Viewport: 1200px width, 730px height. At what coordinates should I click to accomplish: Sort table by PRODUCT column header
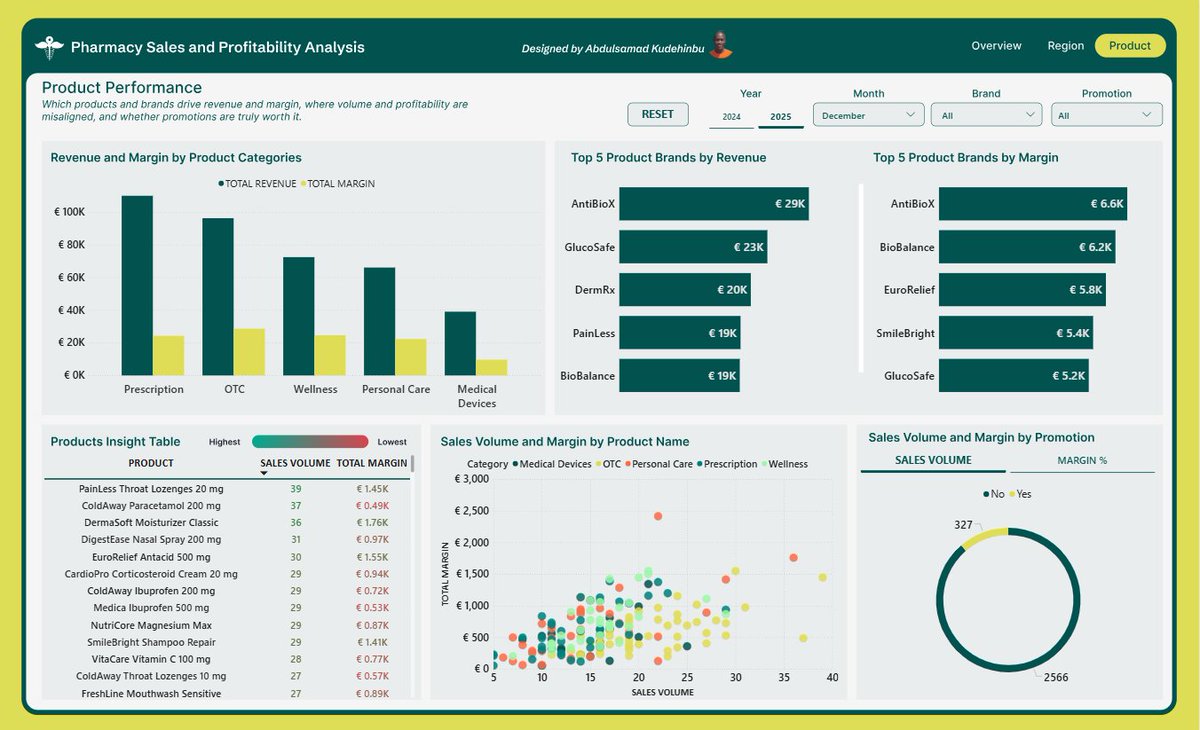[151, 463]
